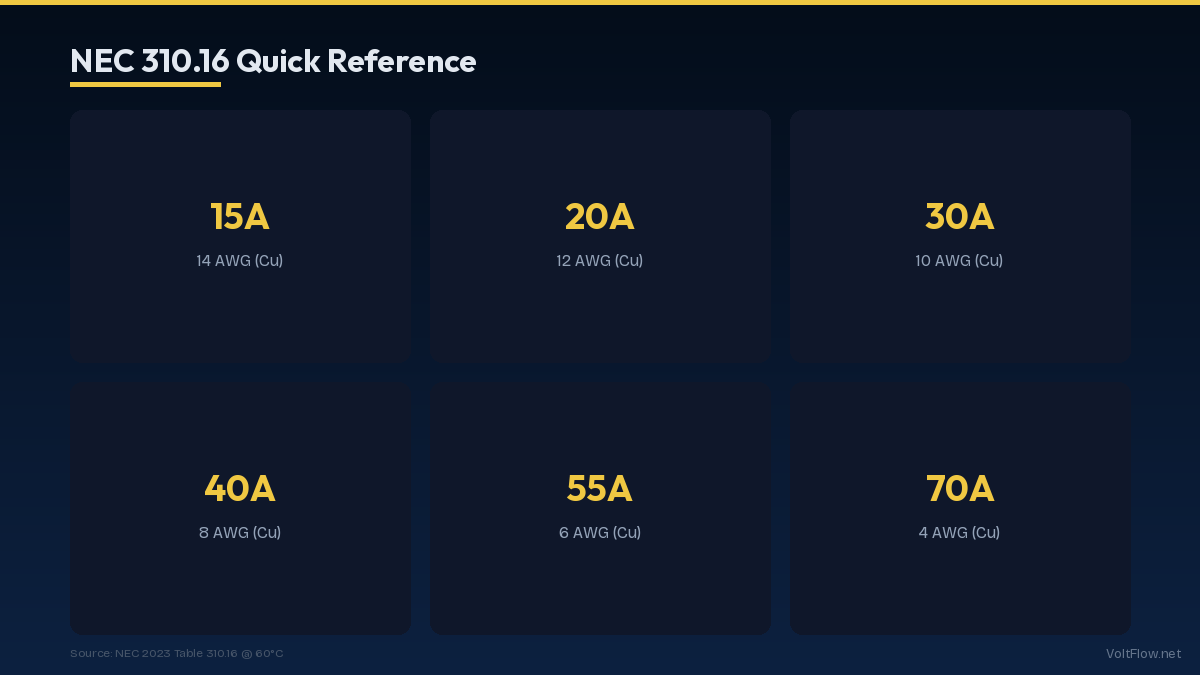Image resolution: width=1200 pixels, height=675 pixels.
Task: Open the VoltFlow.net link
Action: (1143, 654)
